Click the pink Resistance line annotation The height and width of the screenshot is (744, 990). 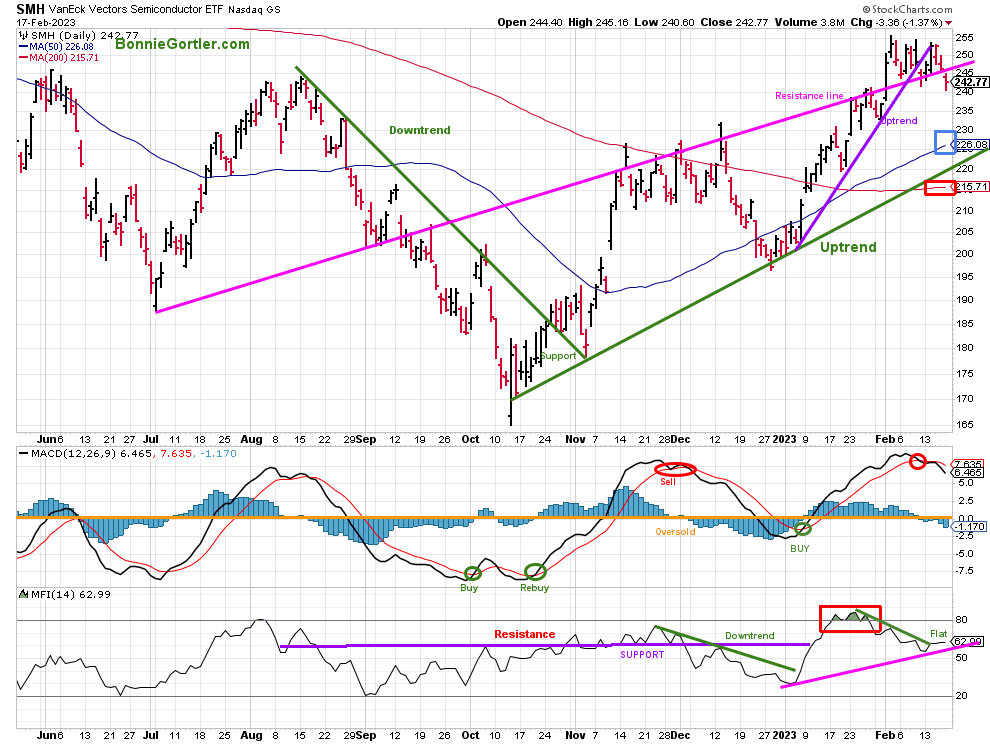tap(809, 96)
